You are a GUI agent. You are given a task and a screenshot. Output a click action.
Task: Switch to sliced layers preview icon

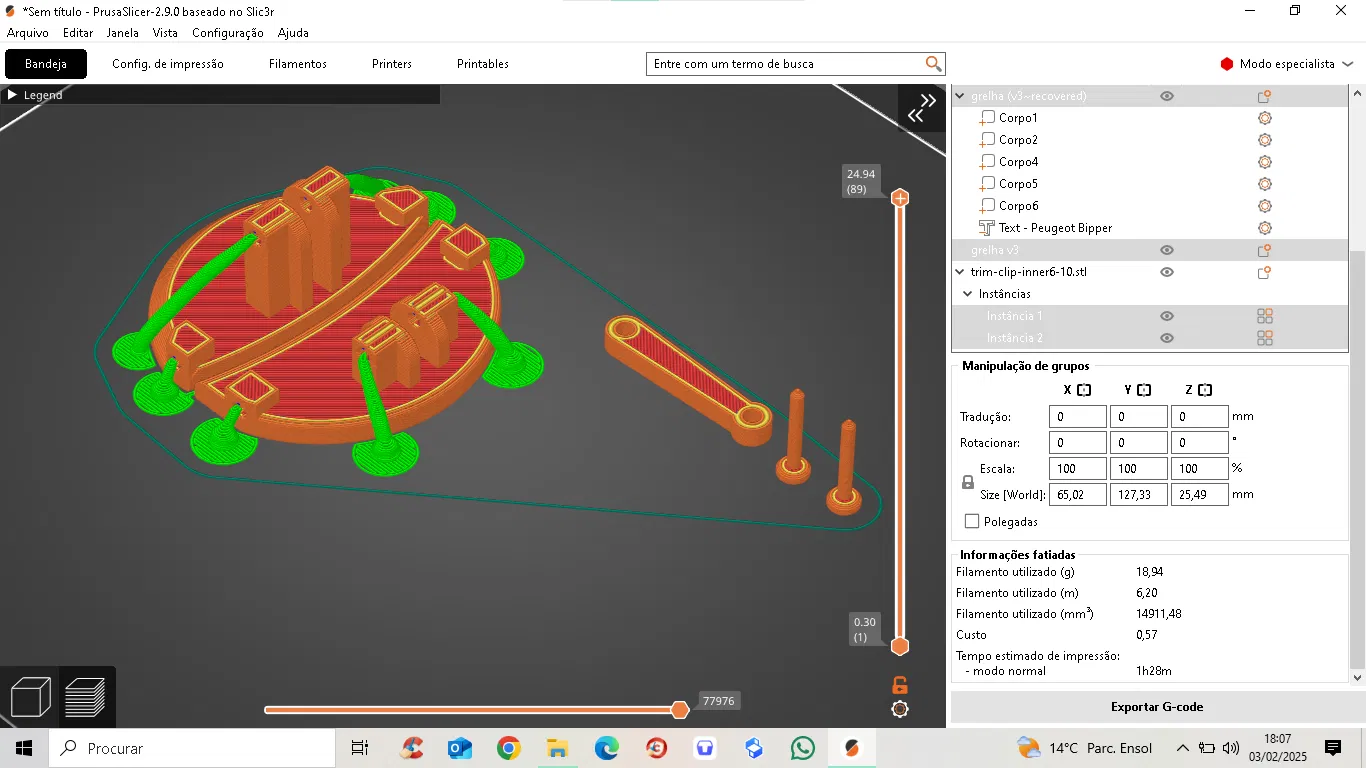[x=85, y=697]
